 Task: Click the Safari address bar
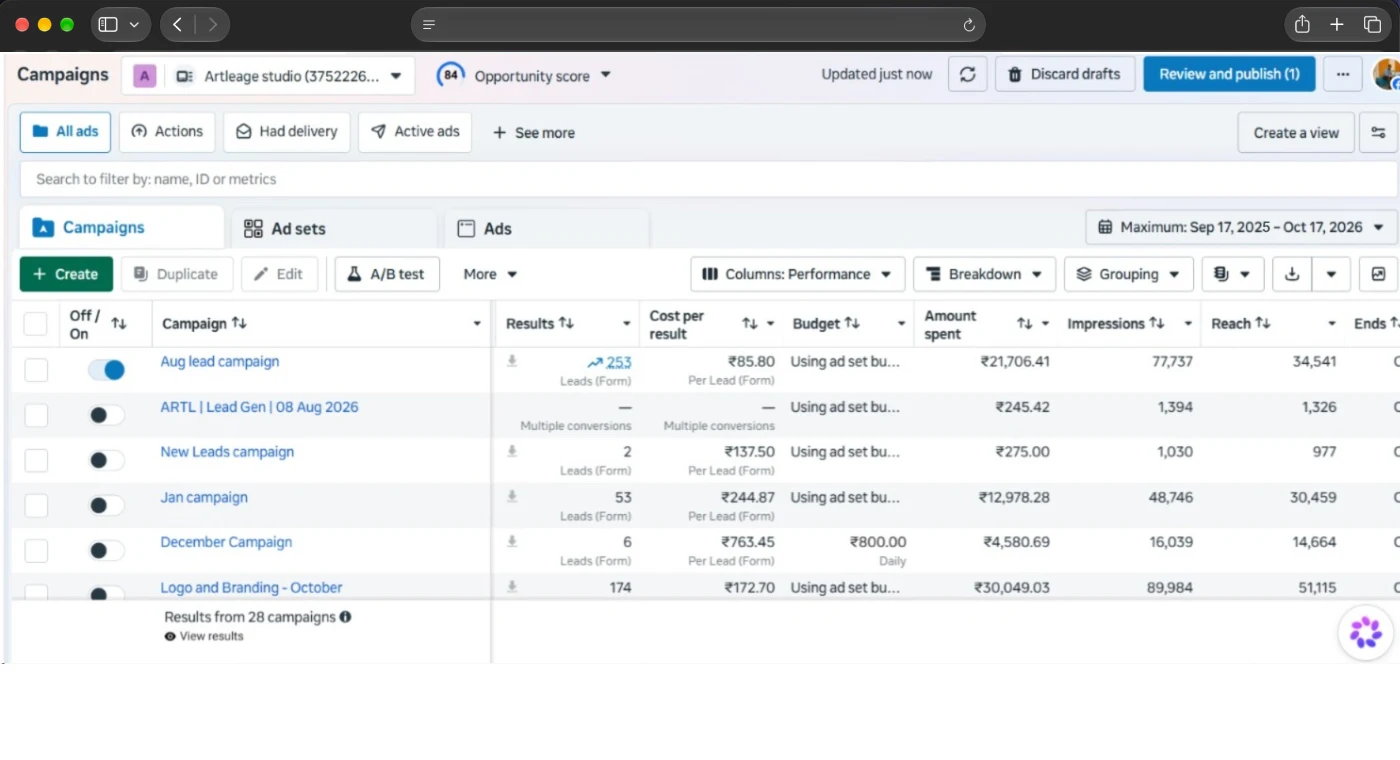pyautogui.click(x=698, y=25)
